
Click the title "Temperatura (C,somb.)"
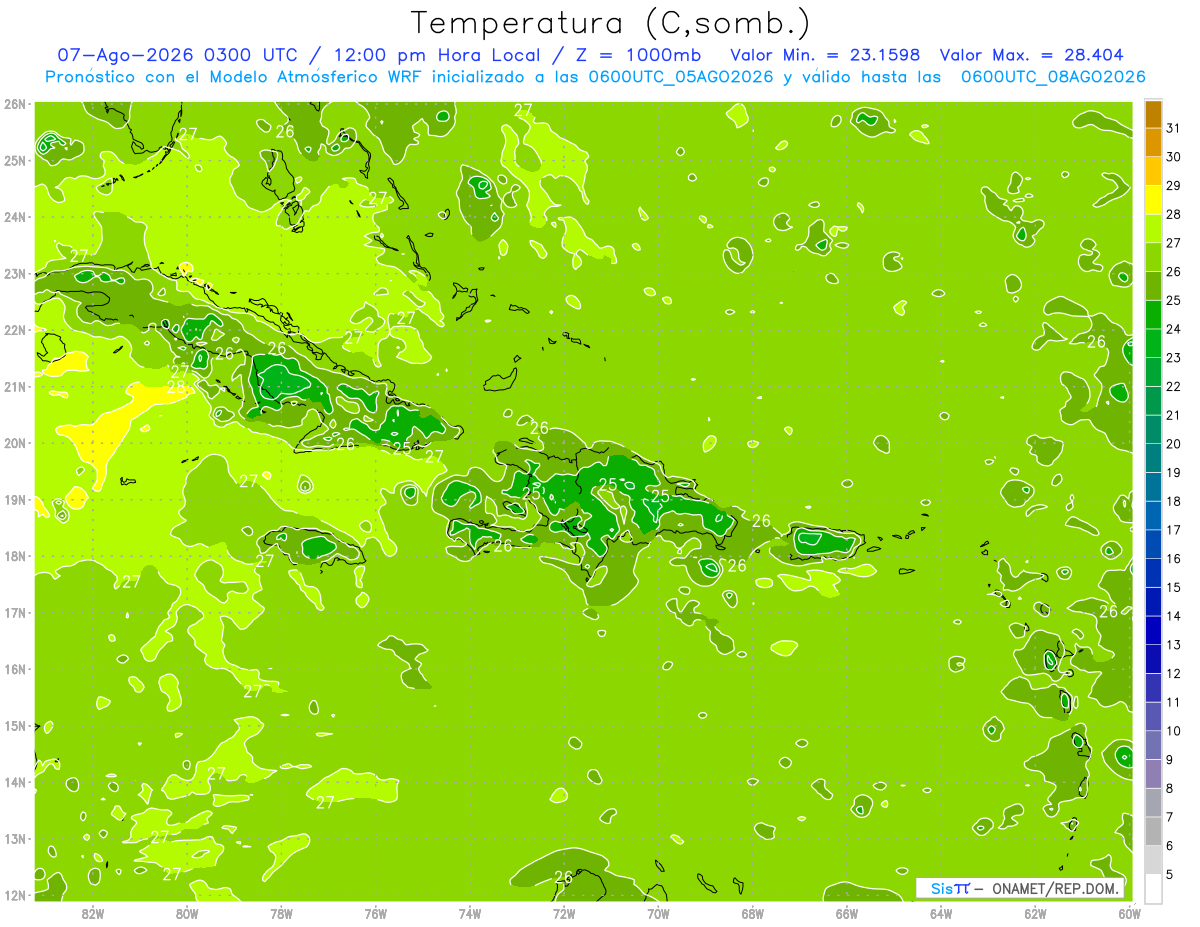coord(610,23)
